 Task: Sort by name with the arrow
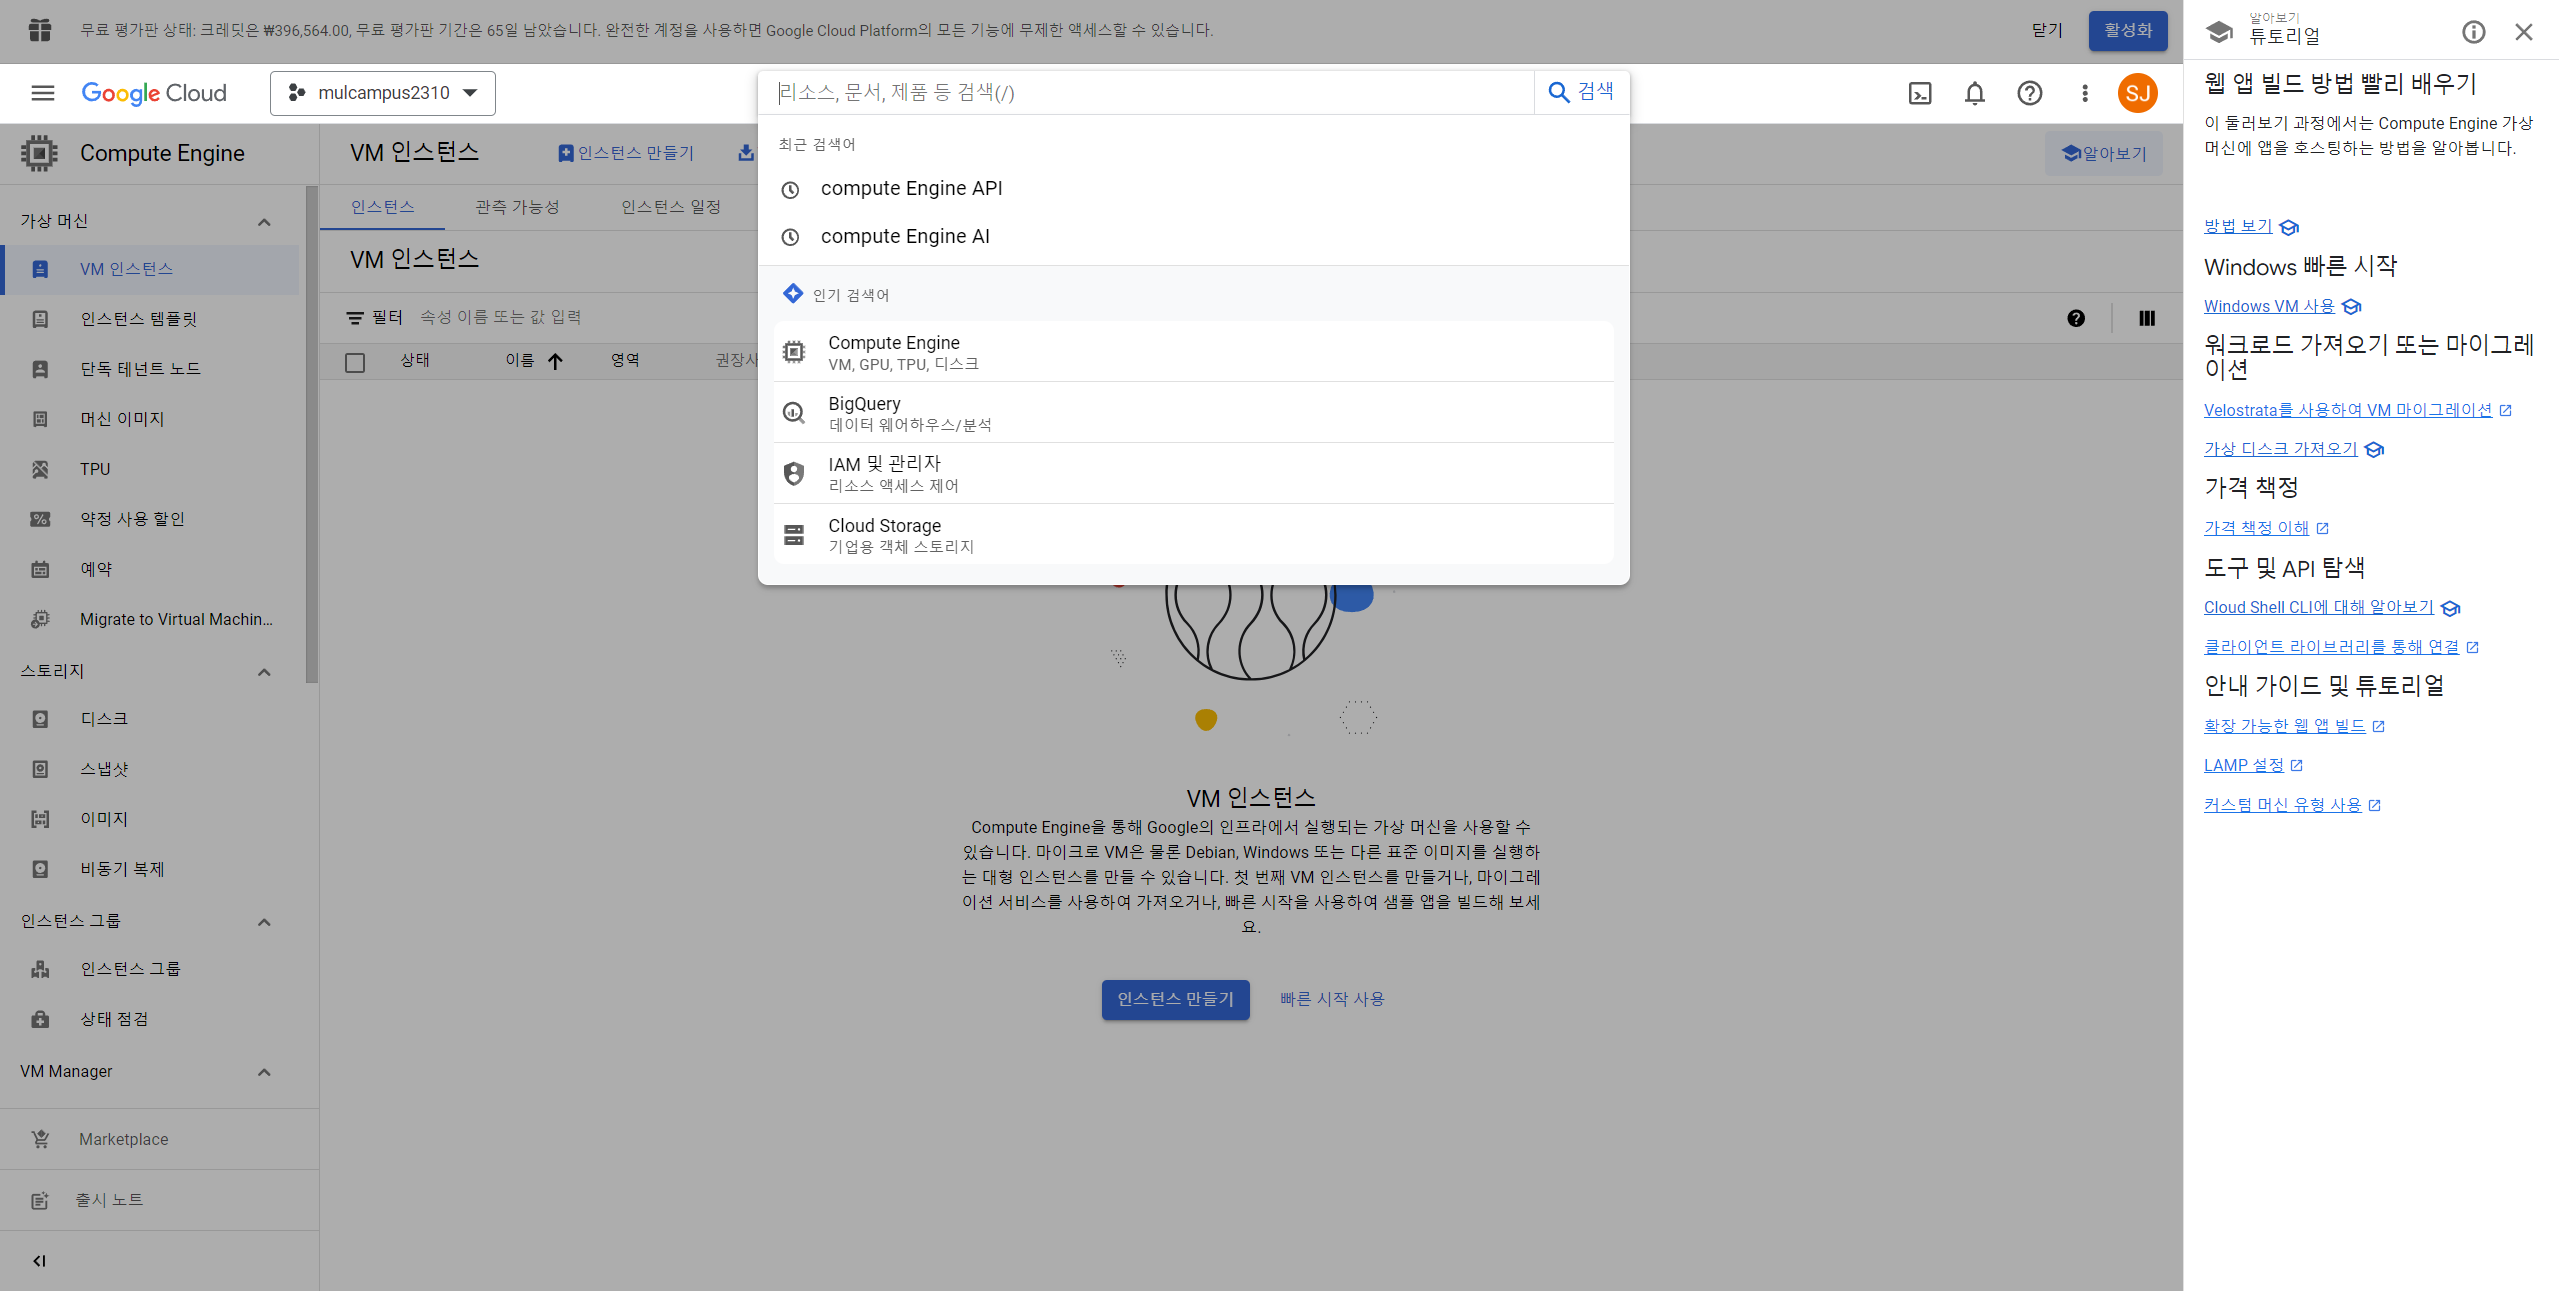coord(555,361)
